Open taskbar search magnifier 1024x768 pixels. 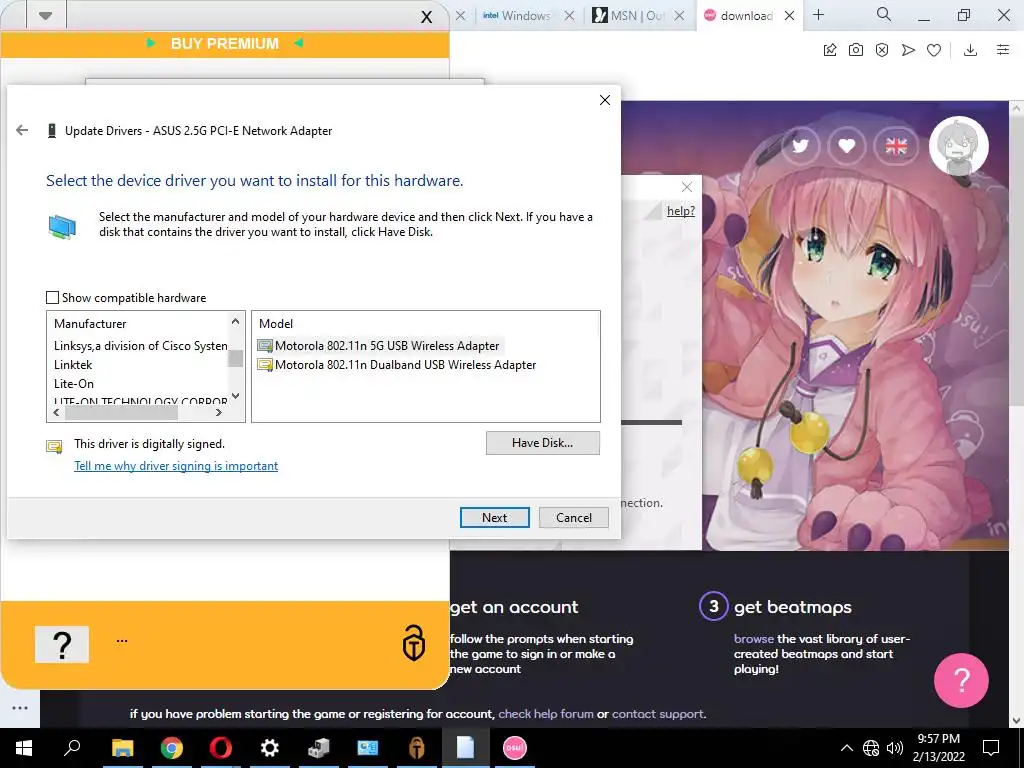(x=72, y=748)
